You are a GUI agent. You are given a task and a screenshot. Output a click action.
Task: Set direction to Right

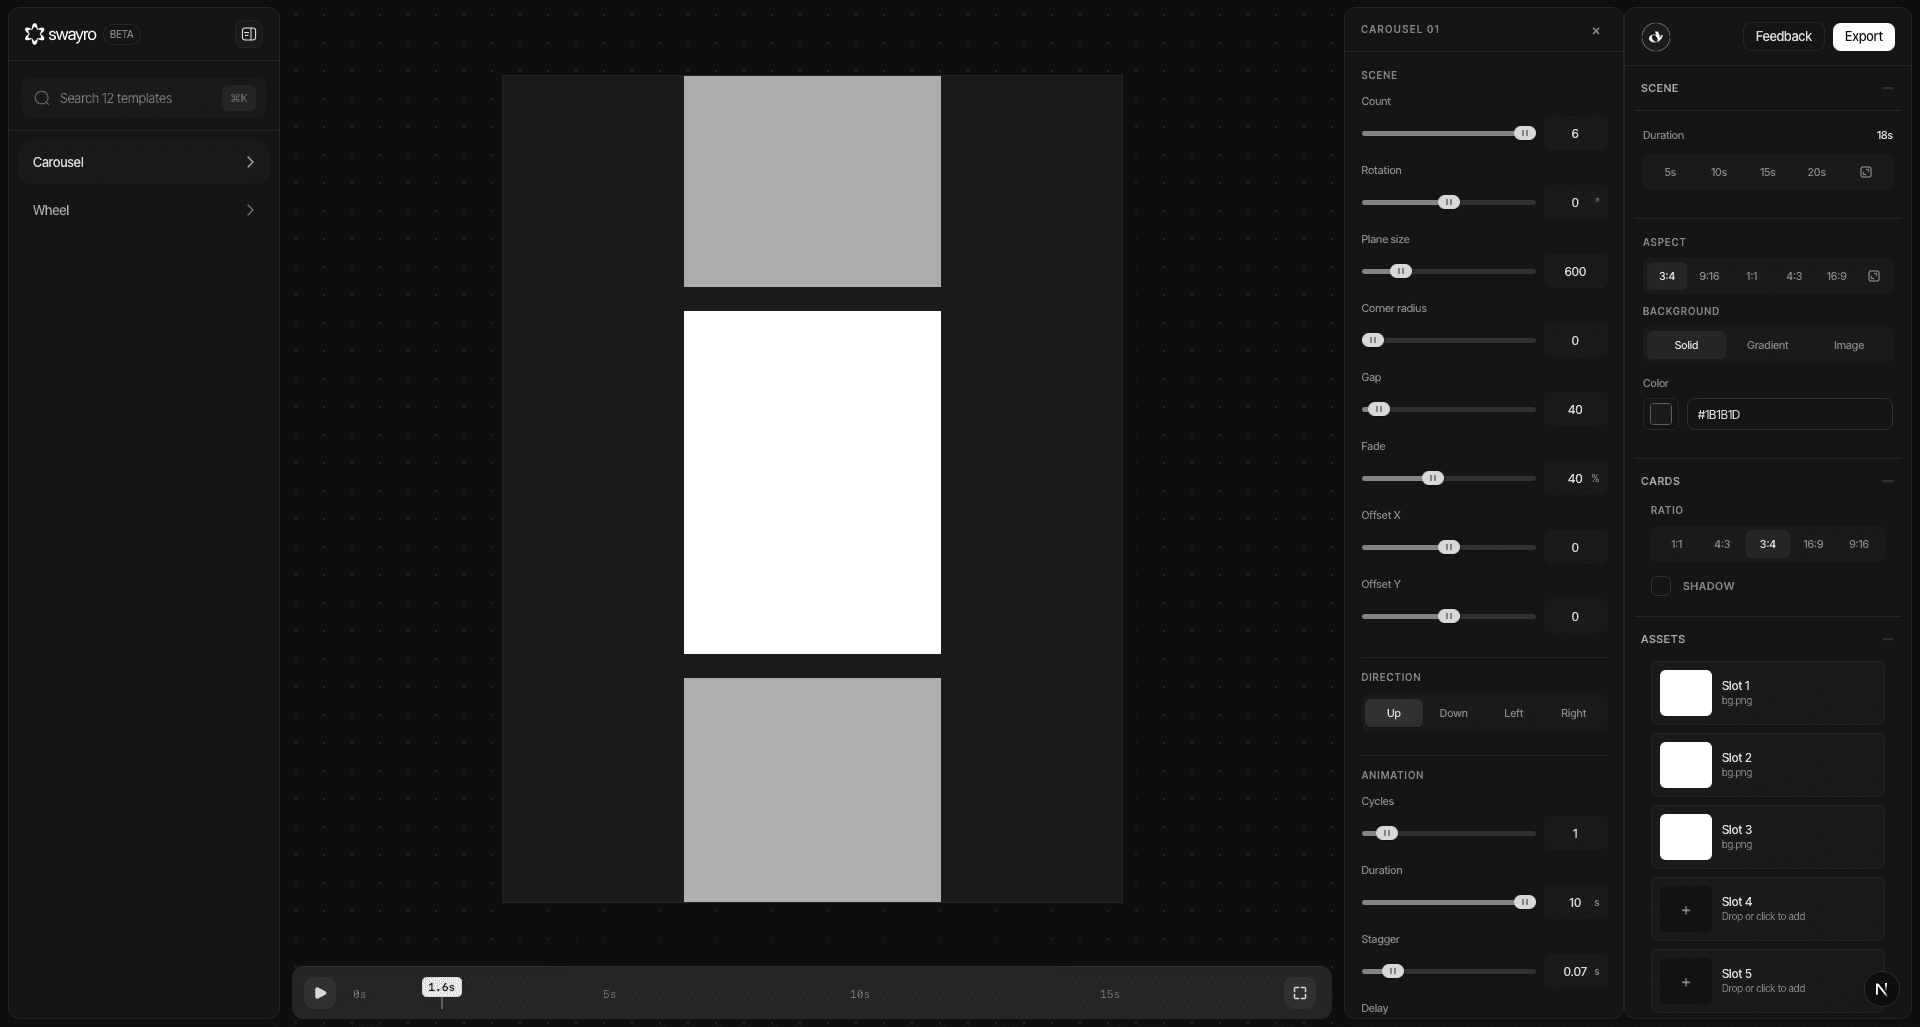click(1573, 713)
